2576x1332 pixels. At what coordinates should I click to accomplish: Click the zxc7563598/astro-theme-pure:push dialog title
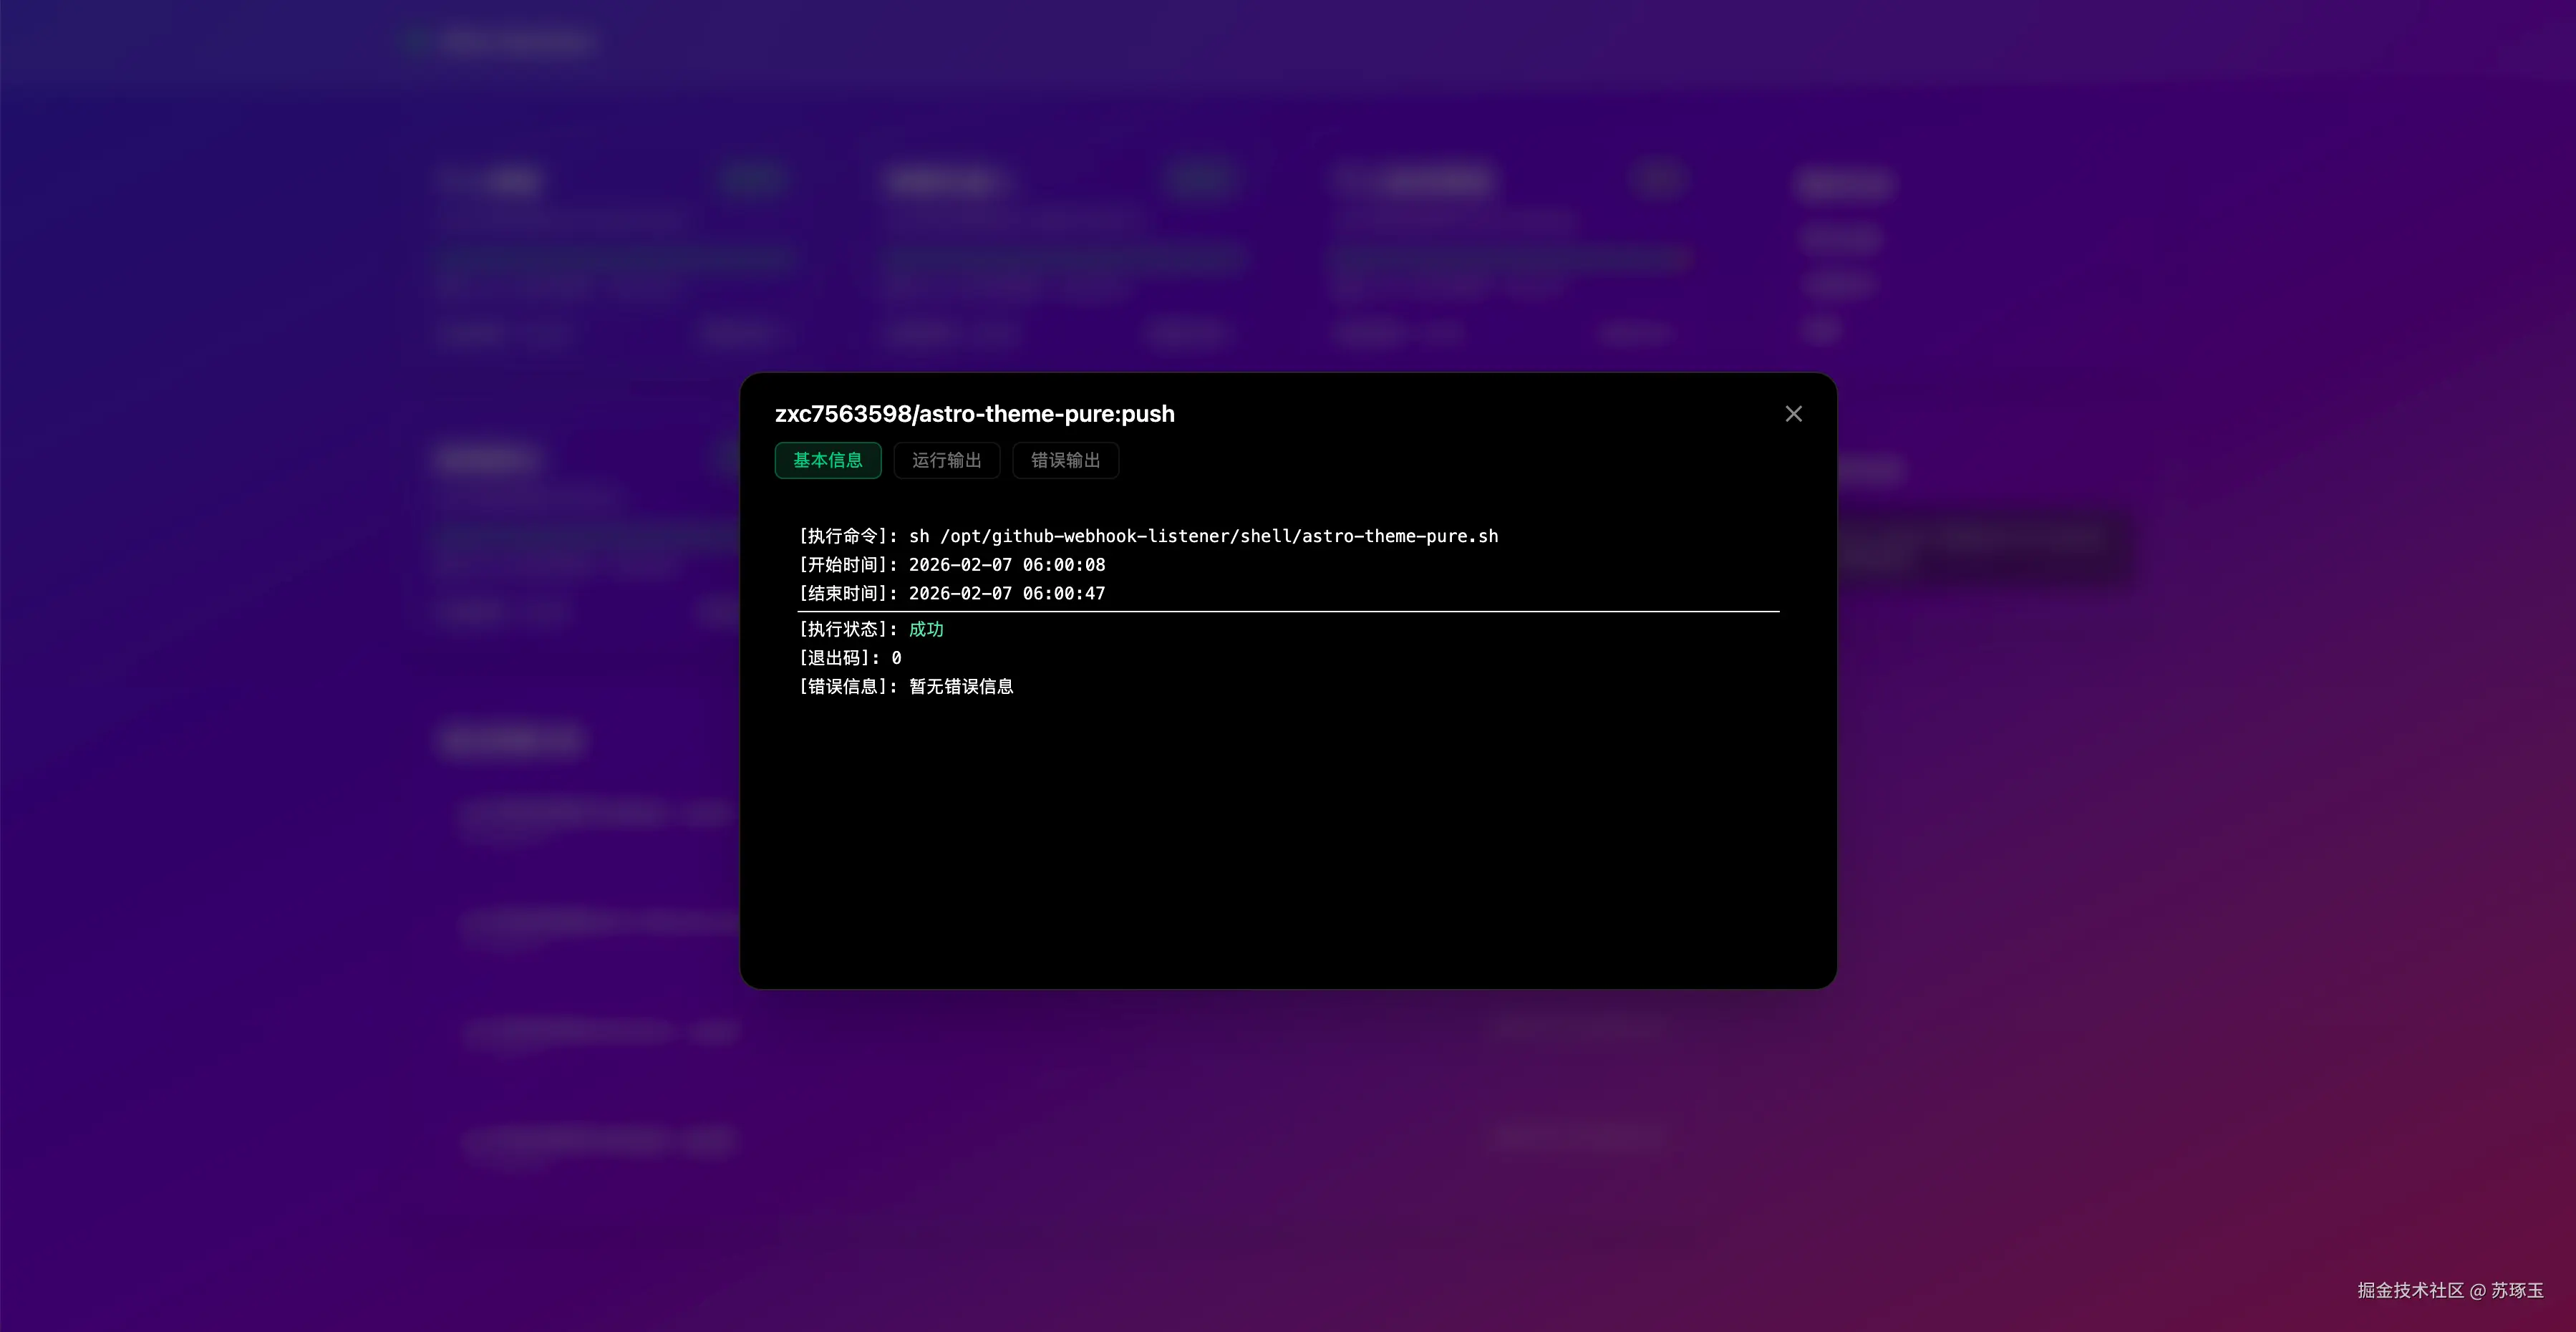974,414
